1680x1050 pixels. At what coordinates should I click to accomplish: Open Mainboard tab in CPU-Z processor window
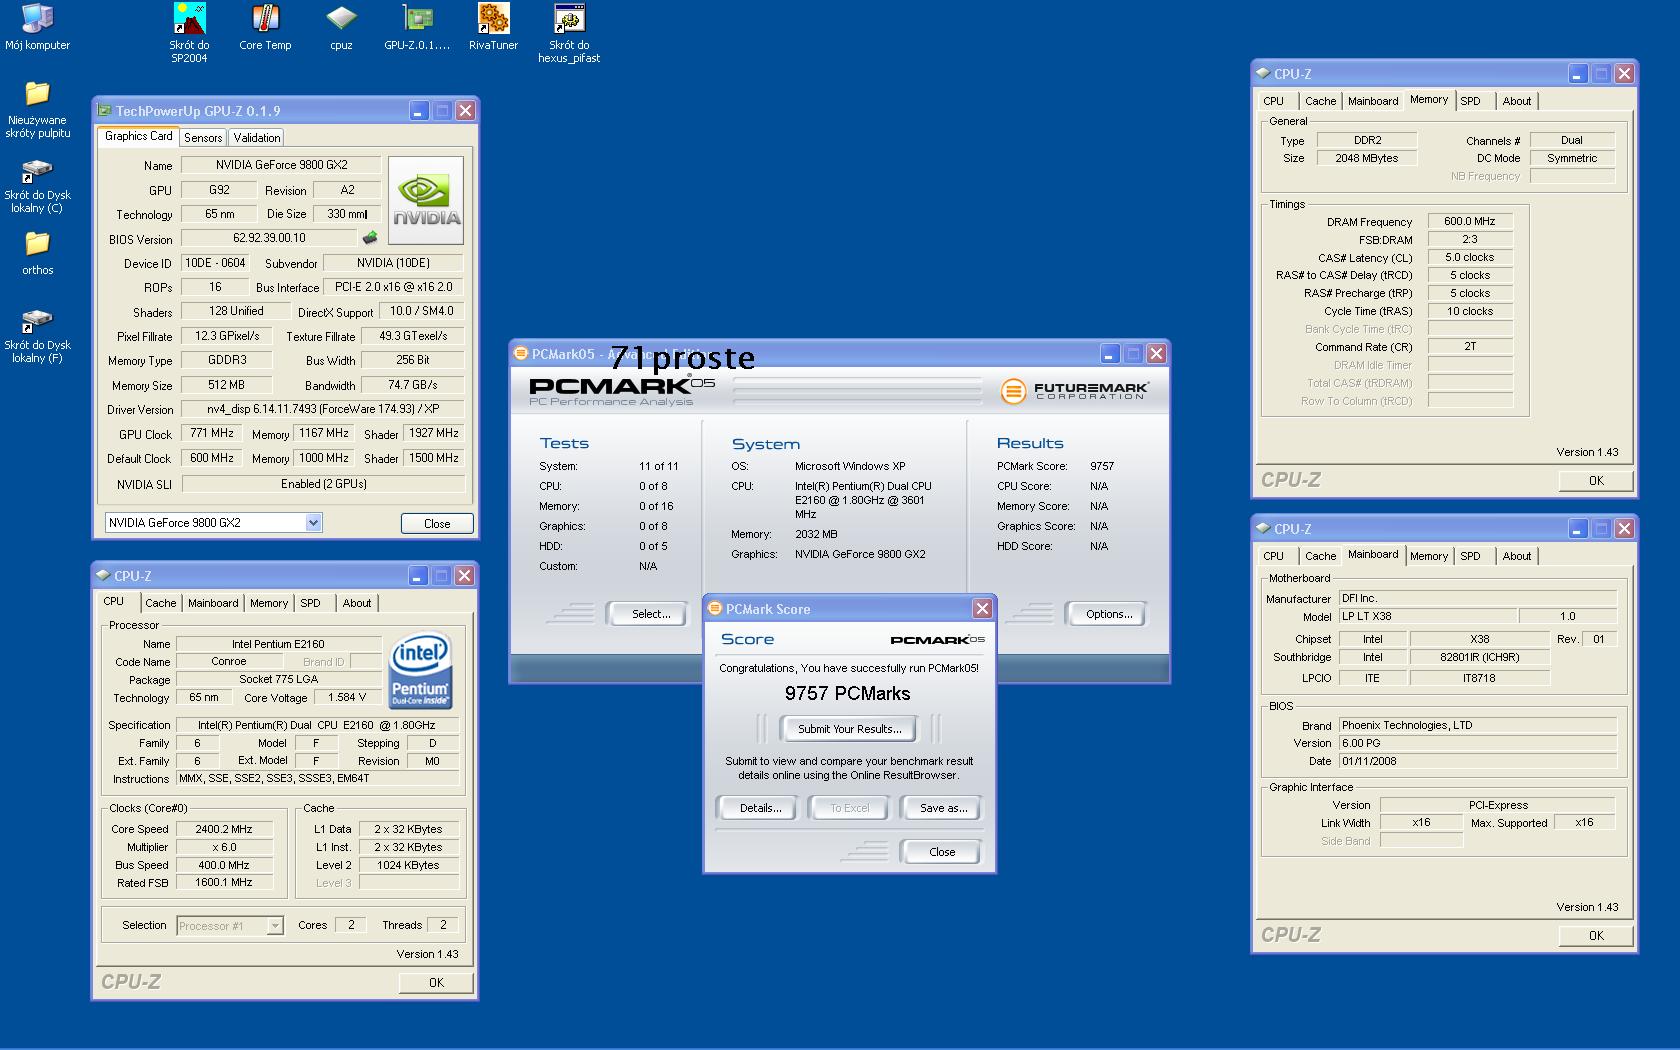pyautogui.click(x=213, y=603)
